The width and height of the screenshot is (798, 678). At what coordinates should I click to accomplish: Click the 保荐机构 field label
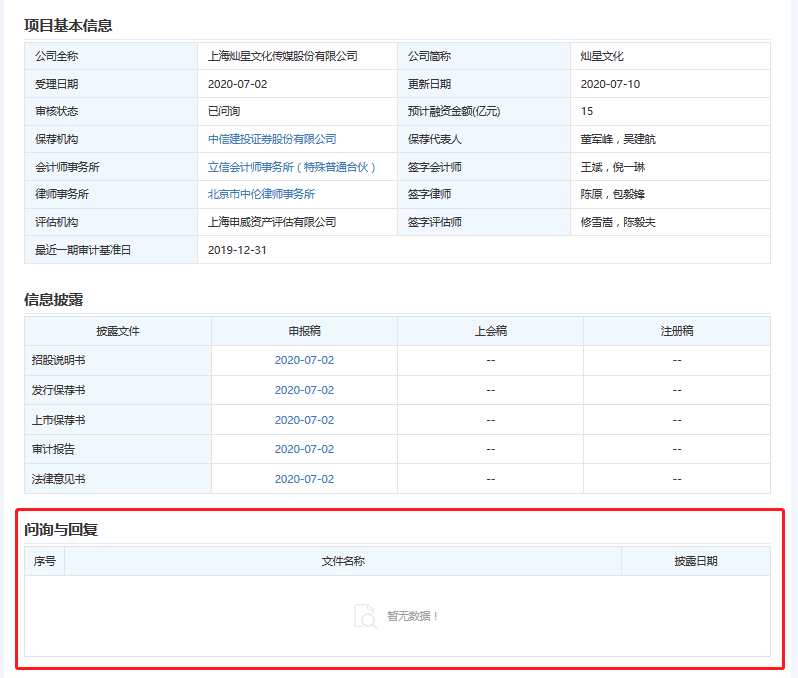coord(56,139)
